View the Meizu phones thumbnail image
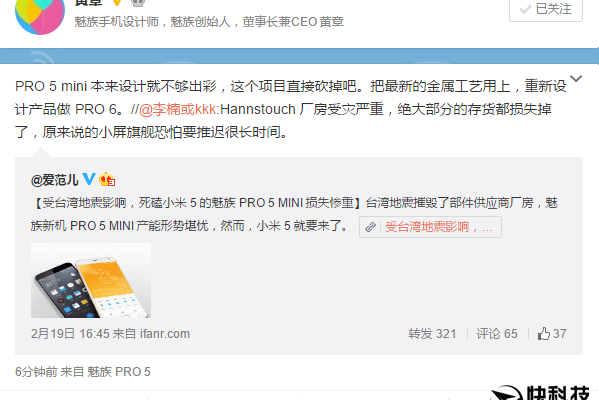Image resolution: width=599 pixels, height=400 pixels. 91,280
